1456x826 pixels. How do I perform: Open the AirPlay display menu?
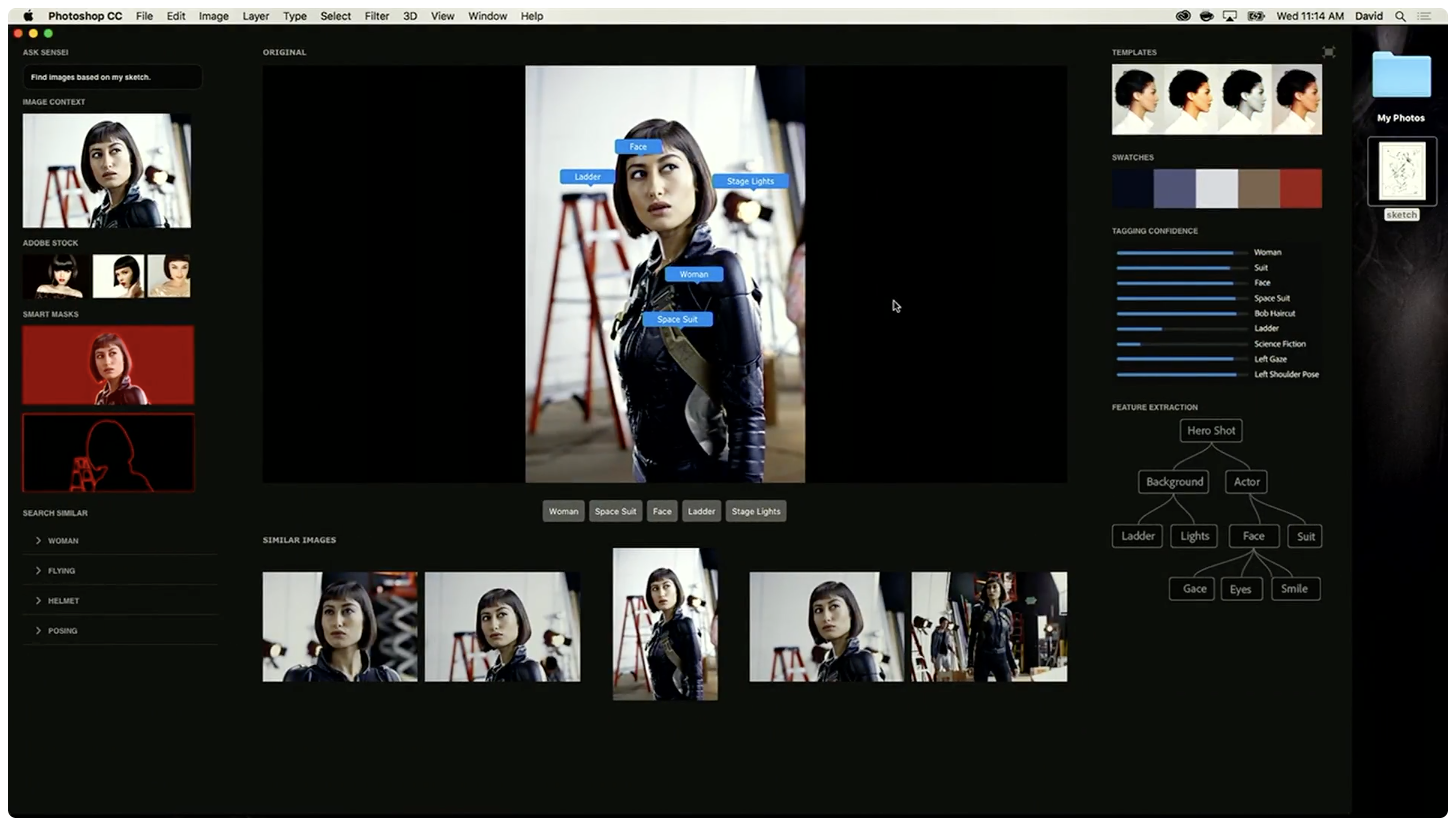[1230, 16]
